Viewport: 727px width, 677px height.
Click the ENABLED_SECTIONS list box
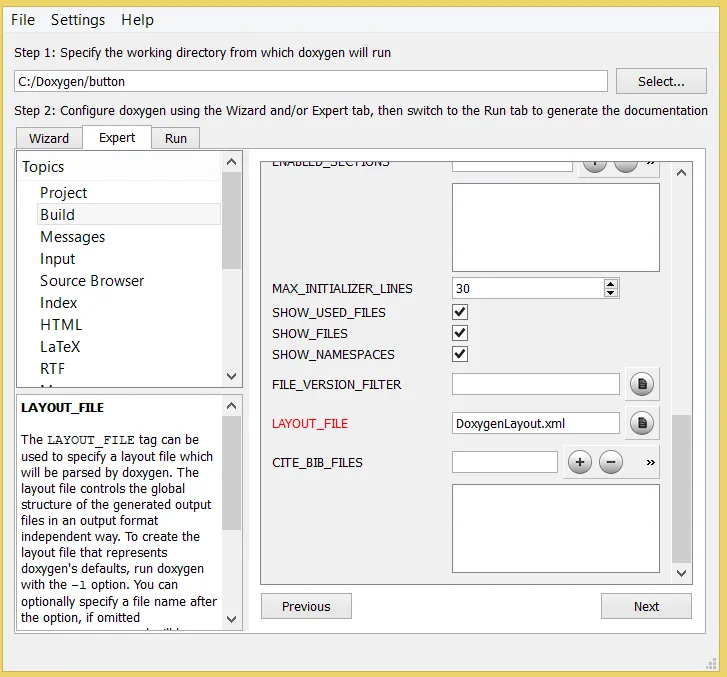coord(555,227)
